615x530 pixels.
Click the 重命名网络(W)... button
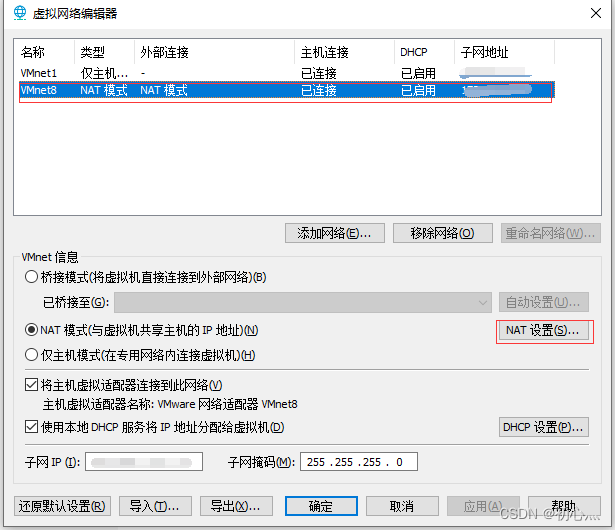coord(551,233)
